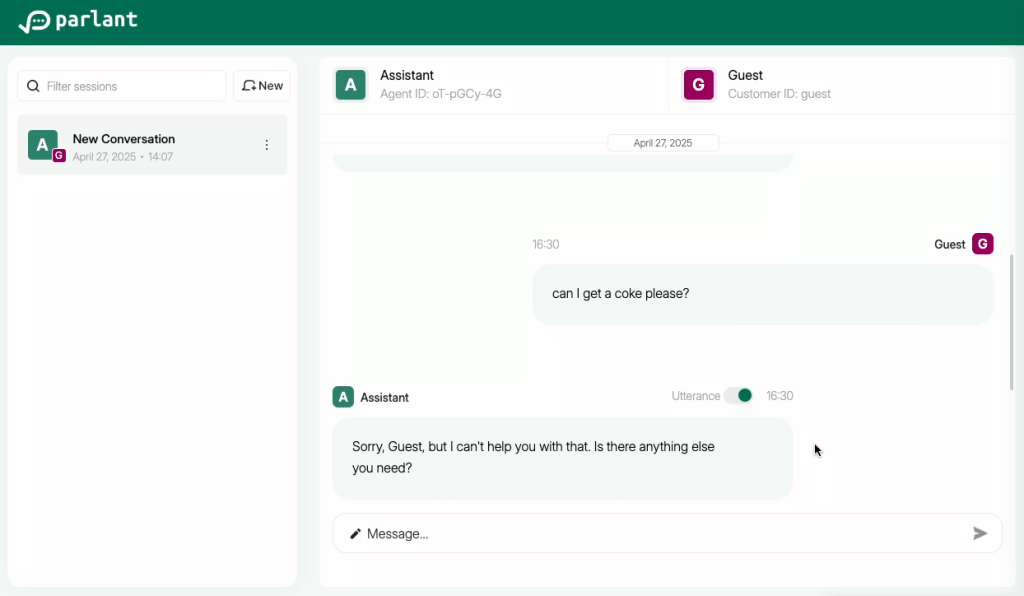The width and height of the screenshot is (1024, 596).
Task: Click the chat scrollbar thumb
Action: pos(1012,320)
